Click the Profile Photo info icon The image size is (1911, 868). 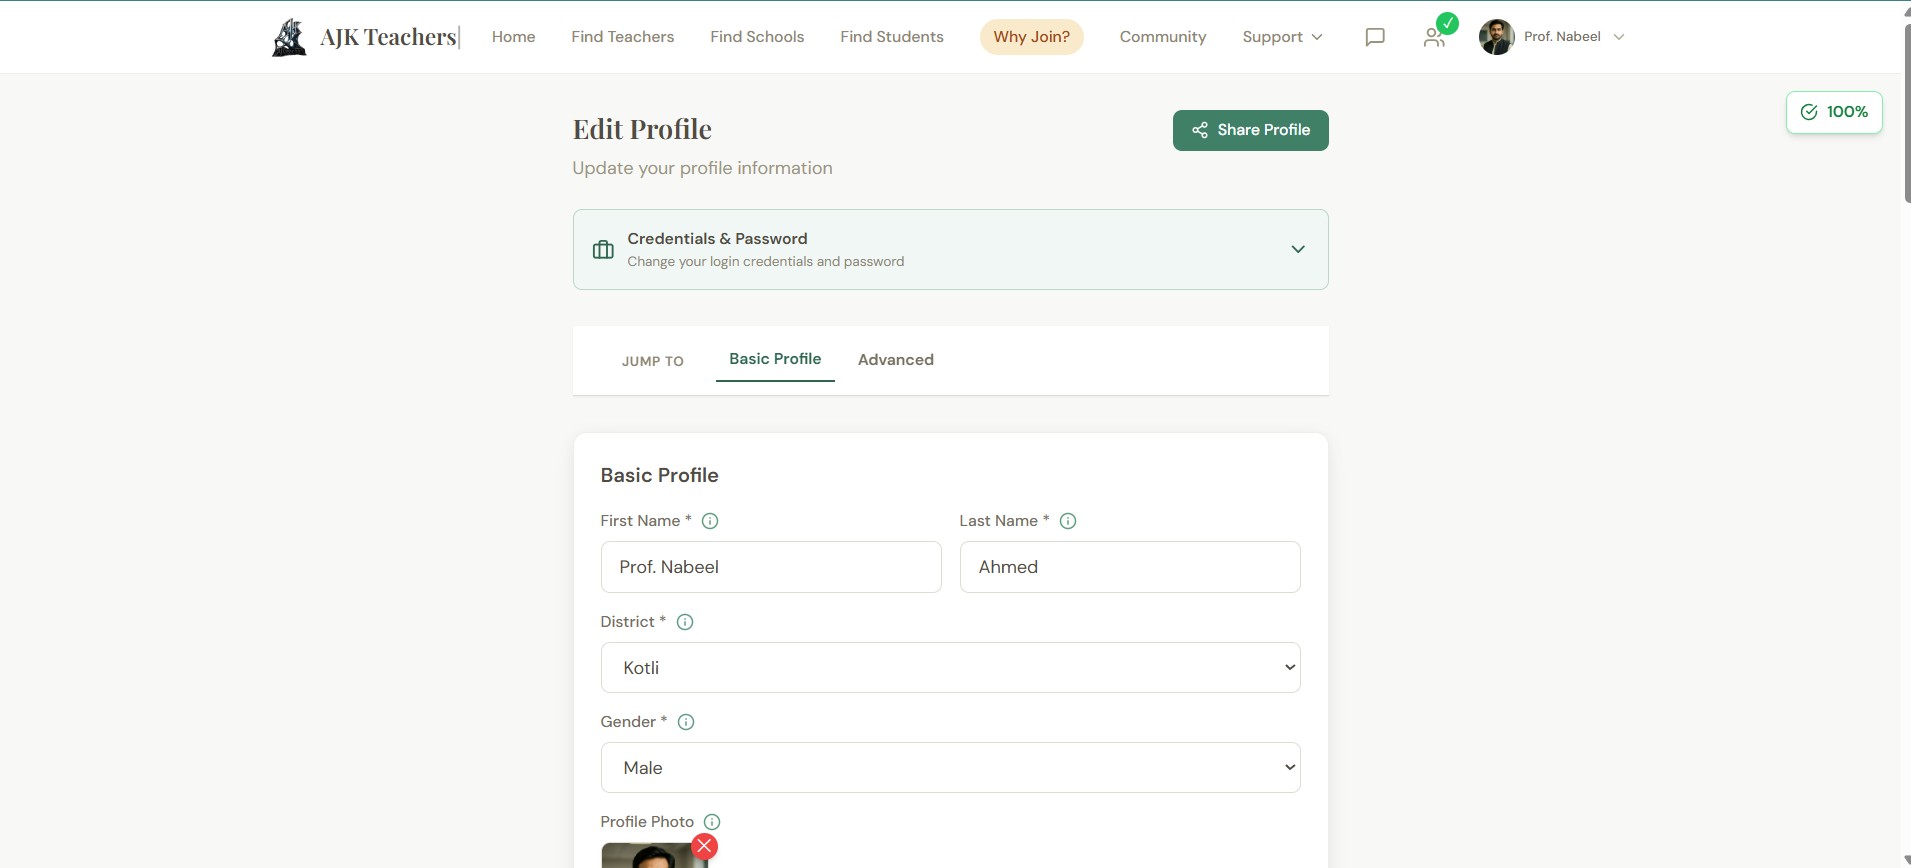tap(712, 822)
